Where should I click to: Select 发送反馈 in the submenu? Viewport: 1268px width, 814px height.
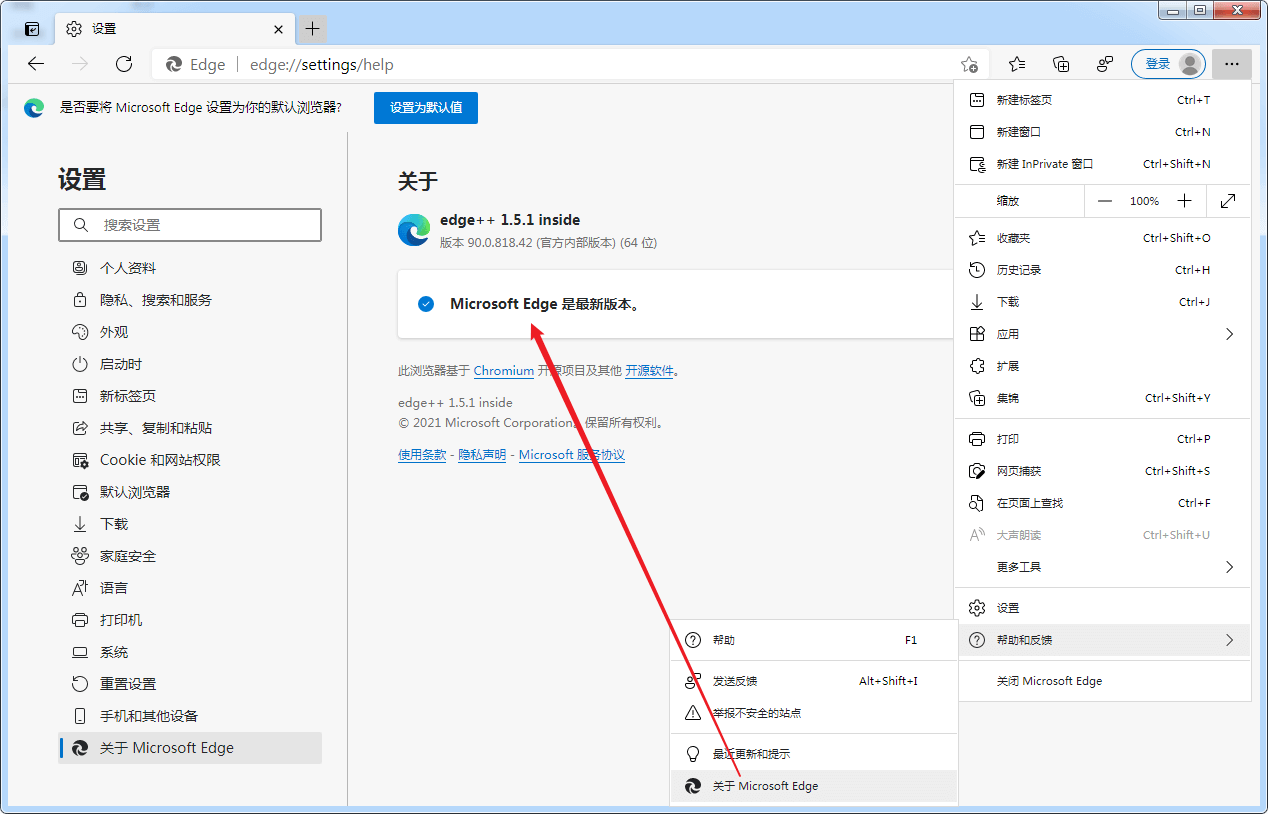click(x=814, y=681)
